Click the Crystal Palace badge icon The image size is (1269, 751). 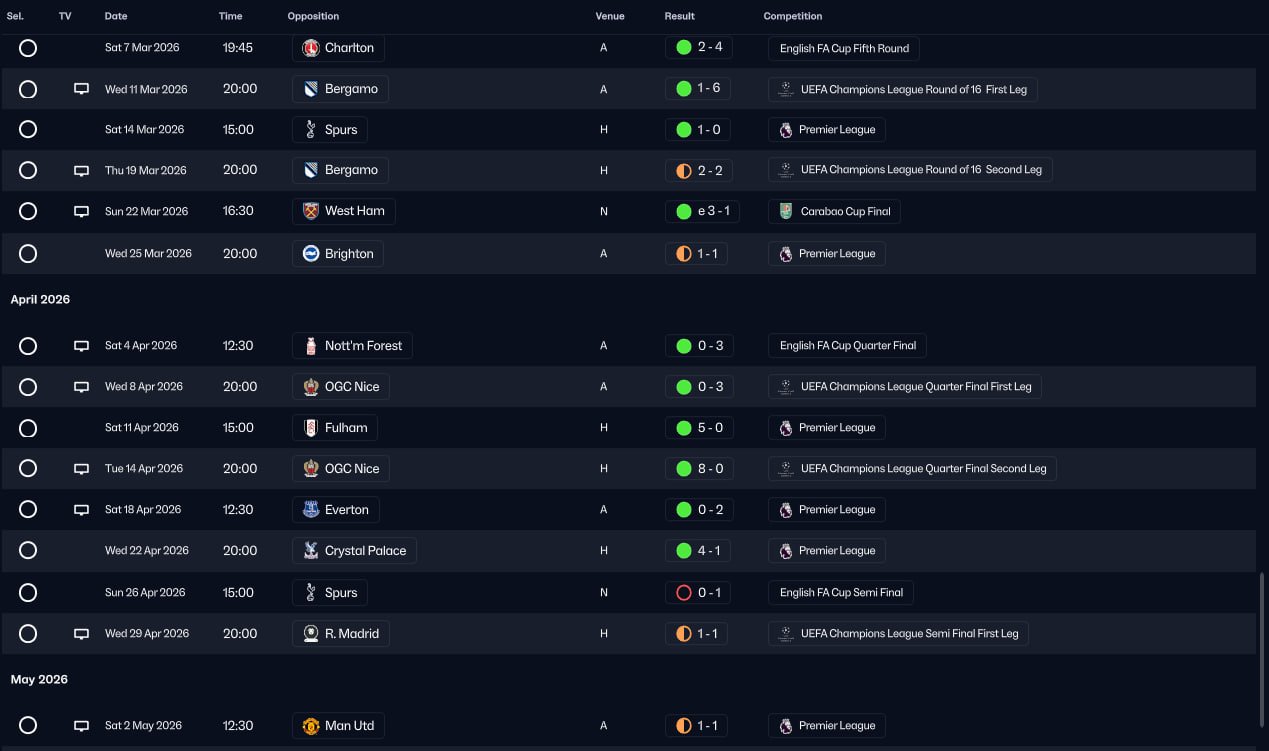310,551
